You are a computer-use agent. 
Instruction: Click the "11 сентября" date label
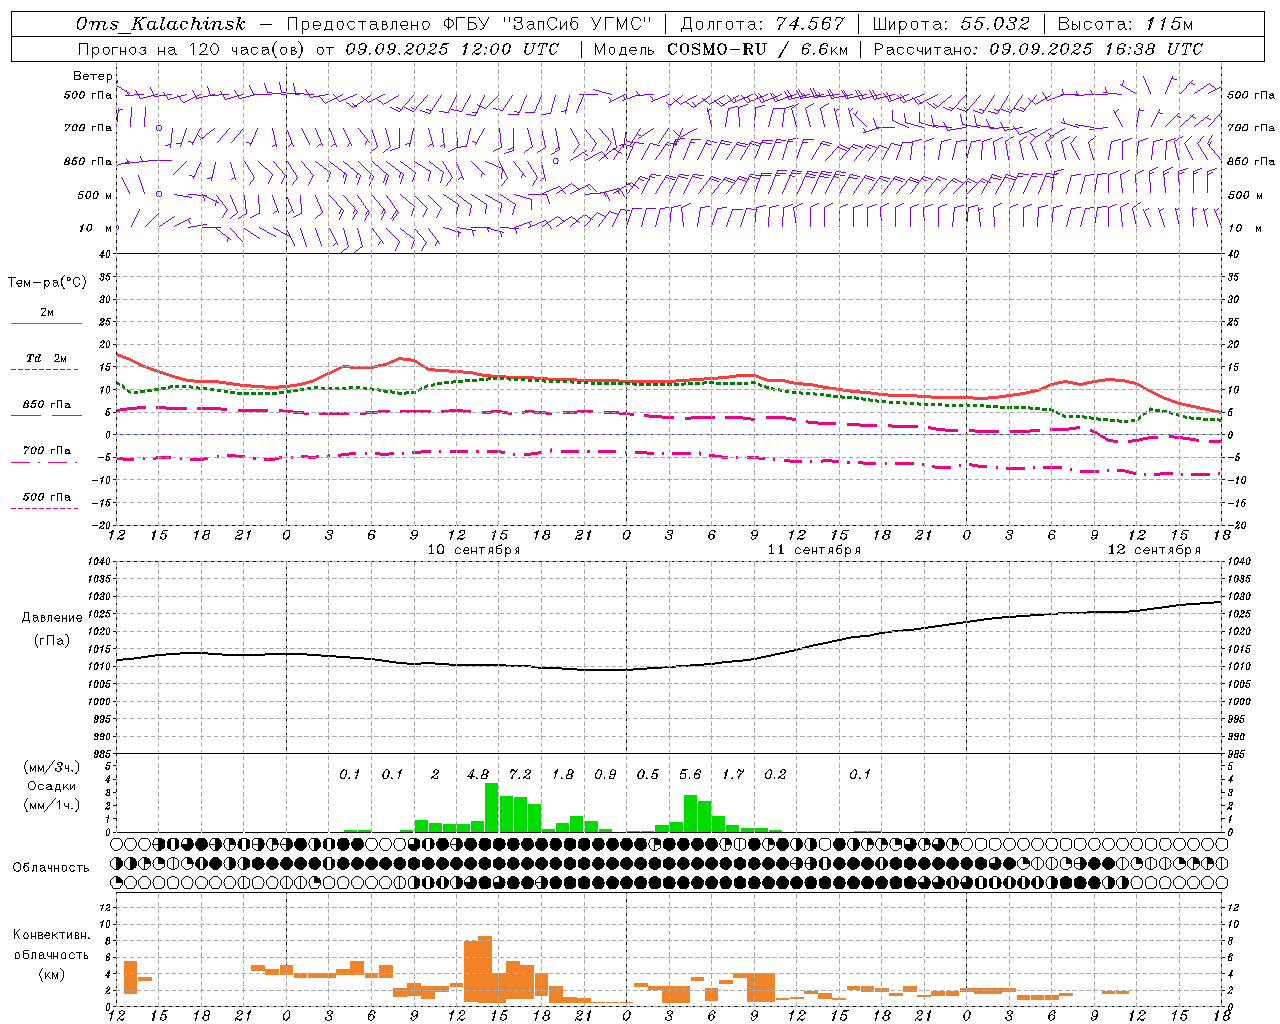(x=814, y=550)
